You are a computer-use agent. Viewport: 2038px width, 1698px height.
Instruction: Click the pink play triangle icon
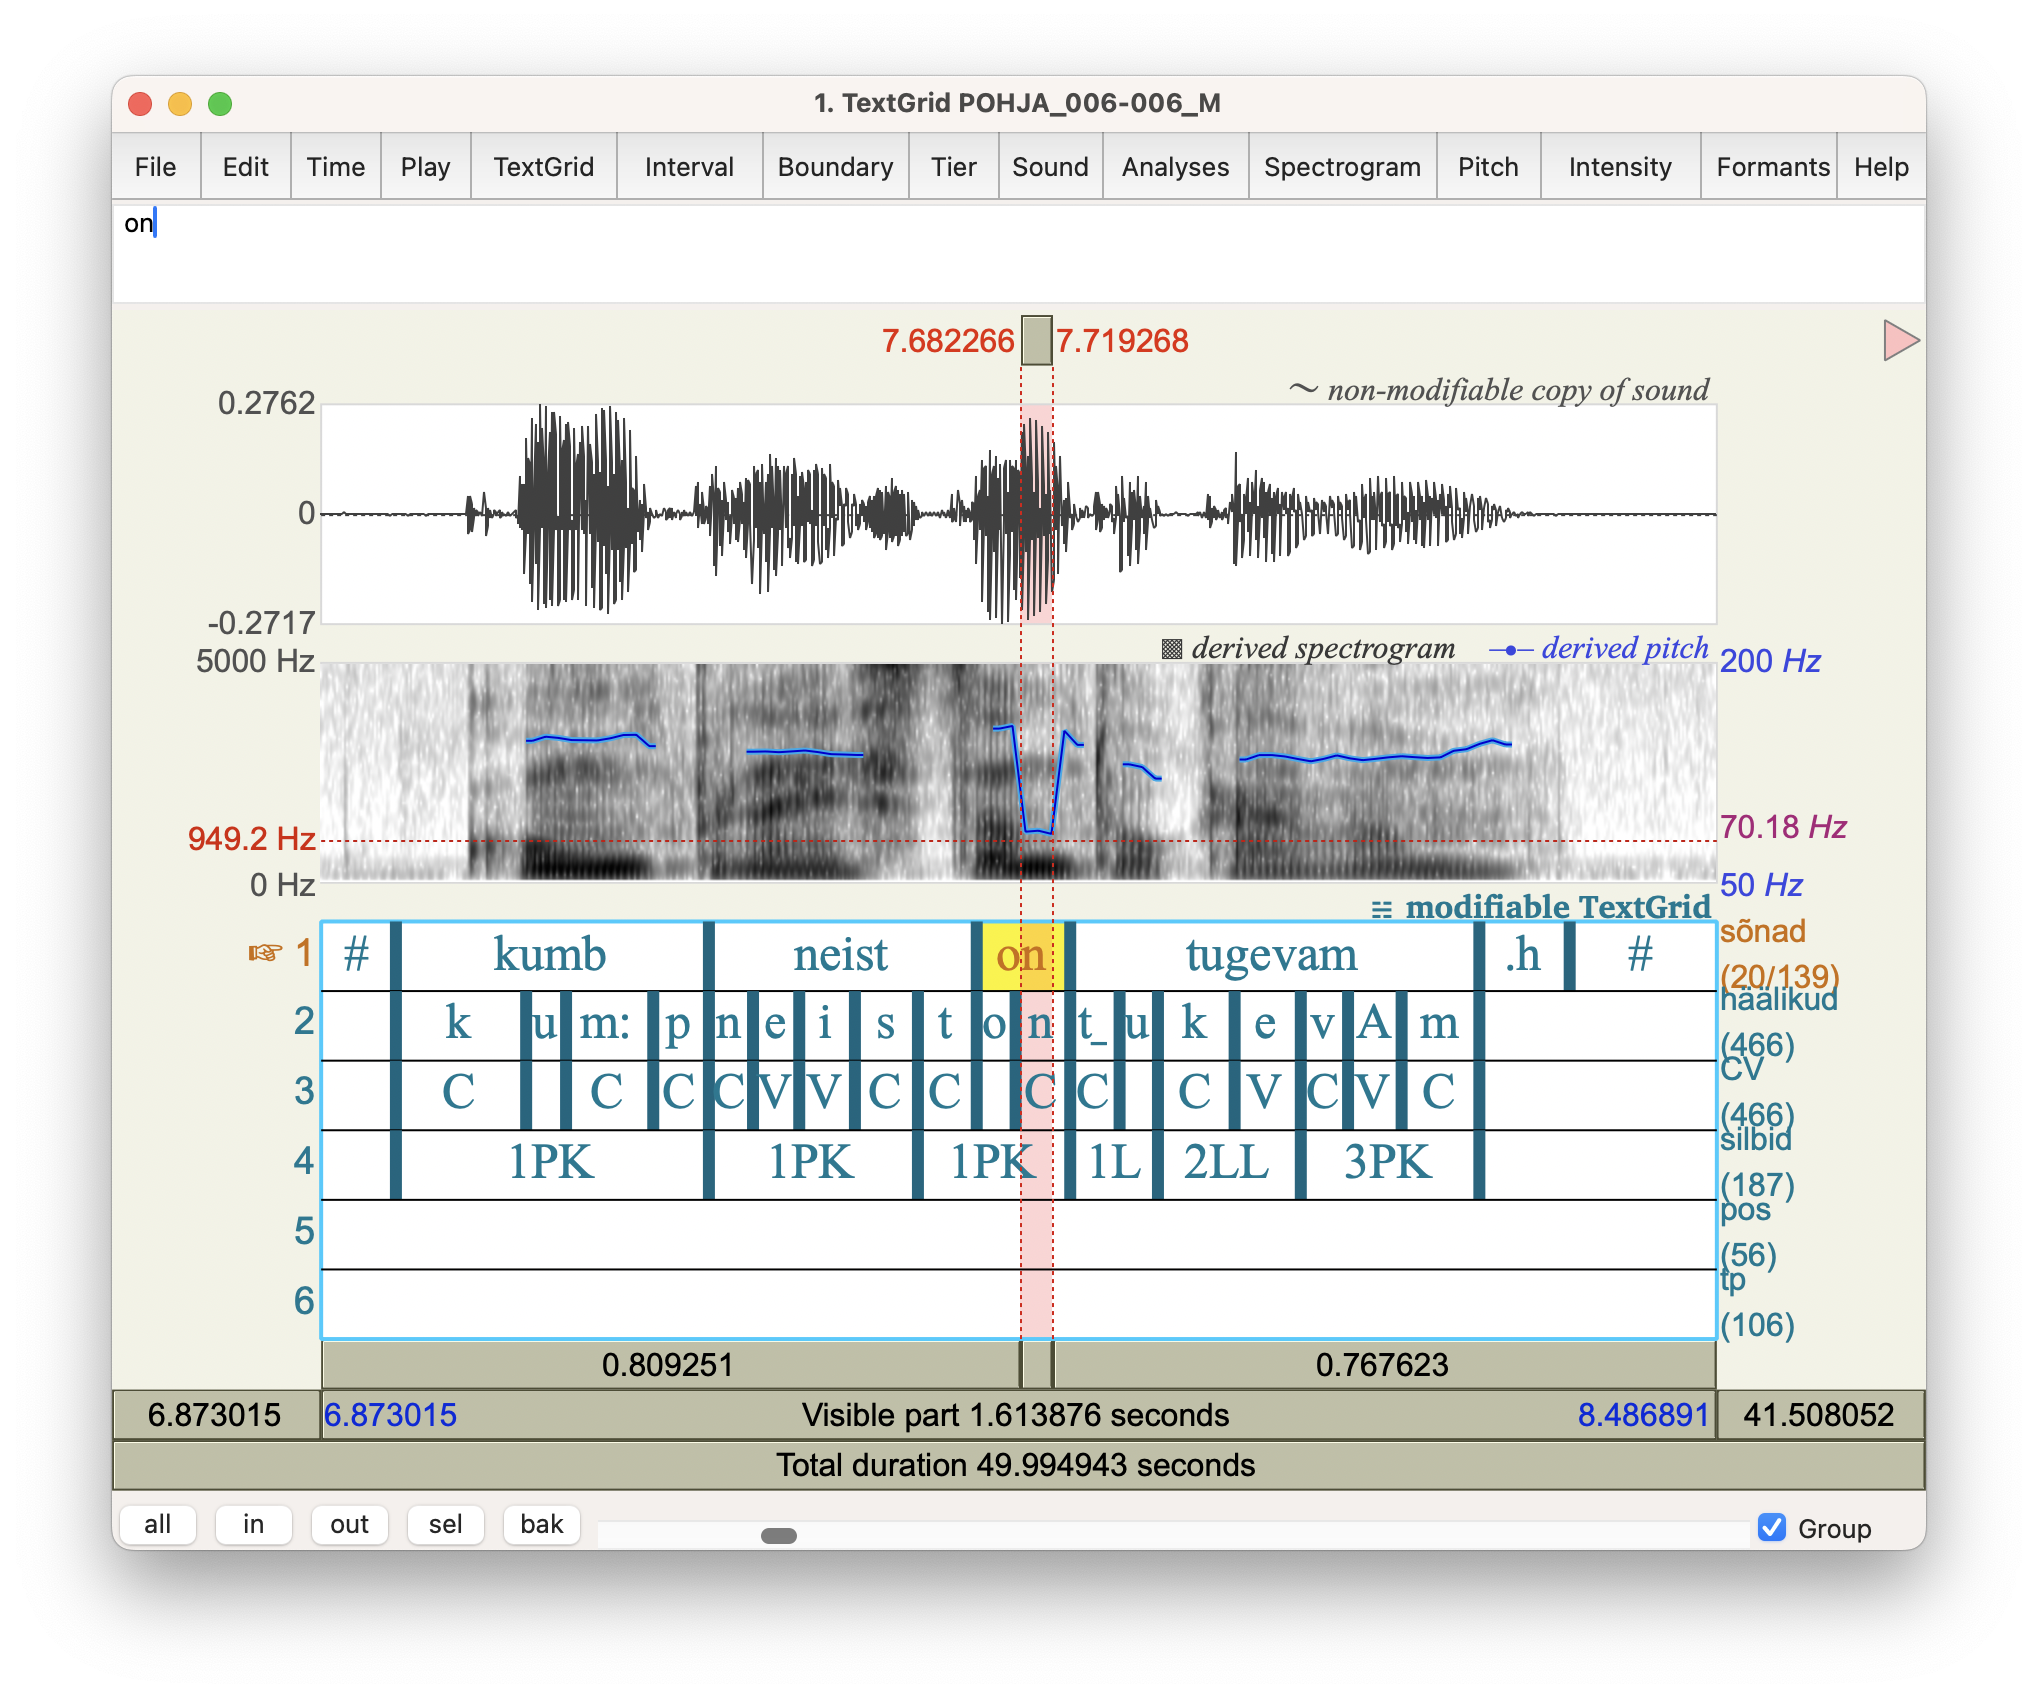[1900, 341]
